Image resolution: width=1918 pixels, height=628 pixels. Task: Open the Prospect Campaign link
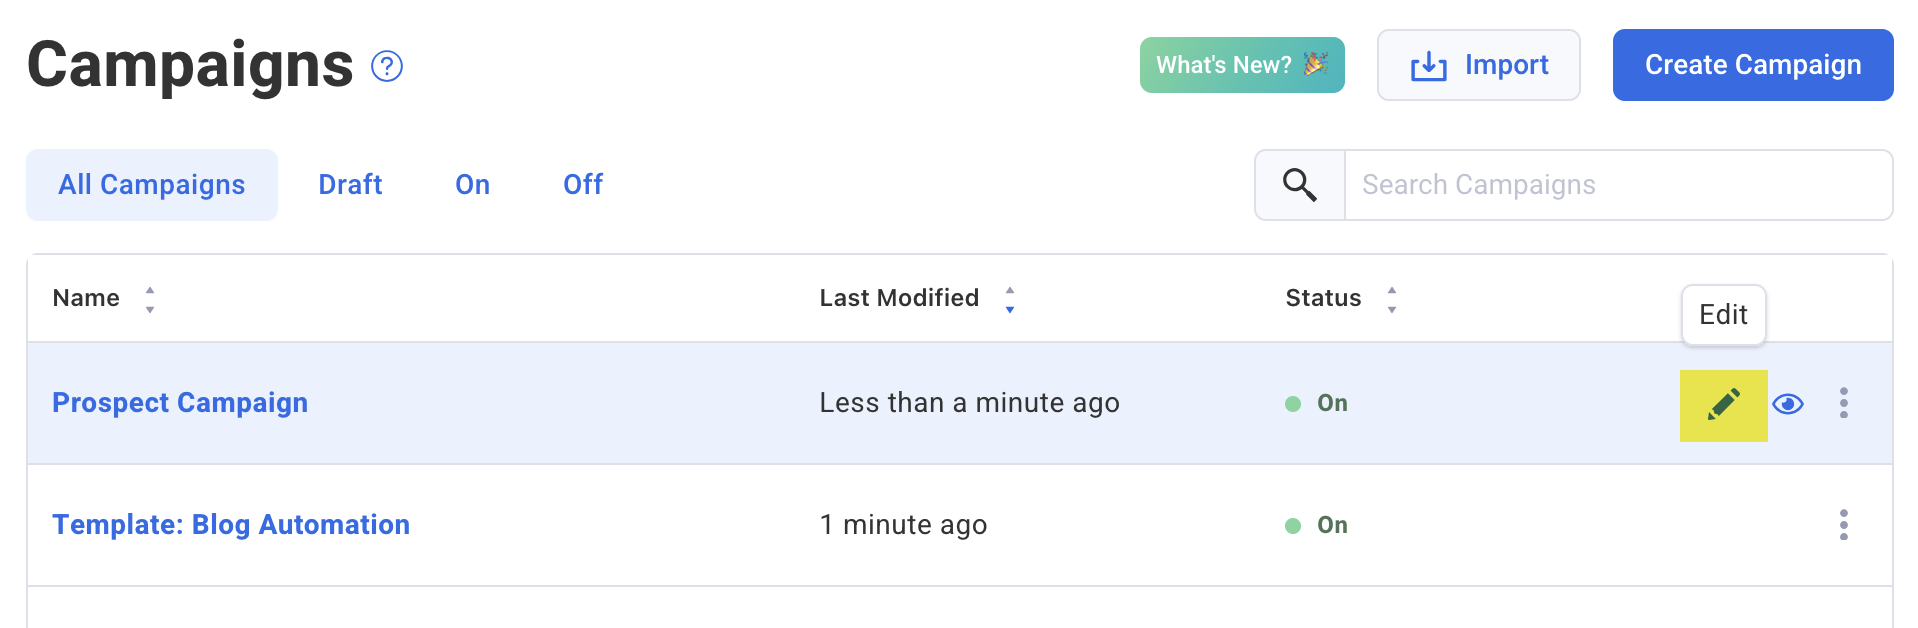point(180,403)
